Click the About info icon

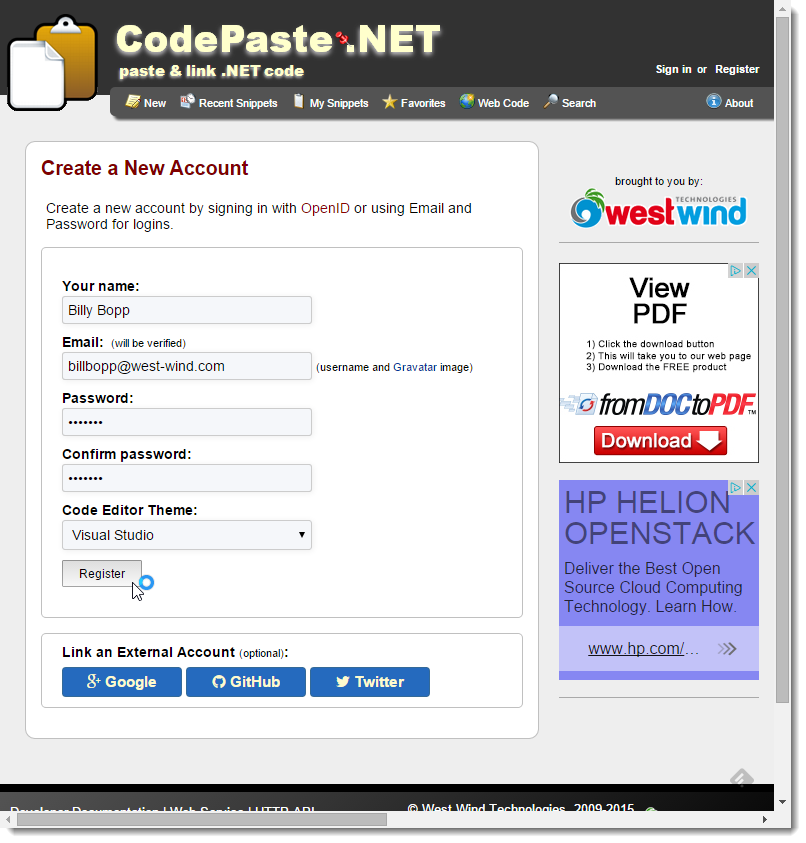pyautogui.click(x=714, y=101)
